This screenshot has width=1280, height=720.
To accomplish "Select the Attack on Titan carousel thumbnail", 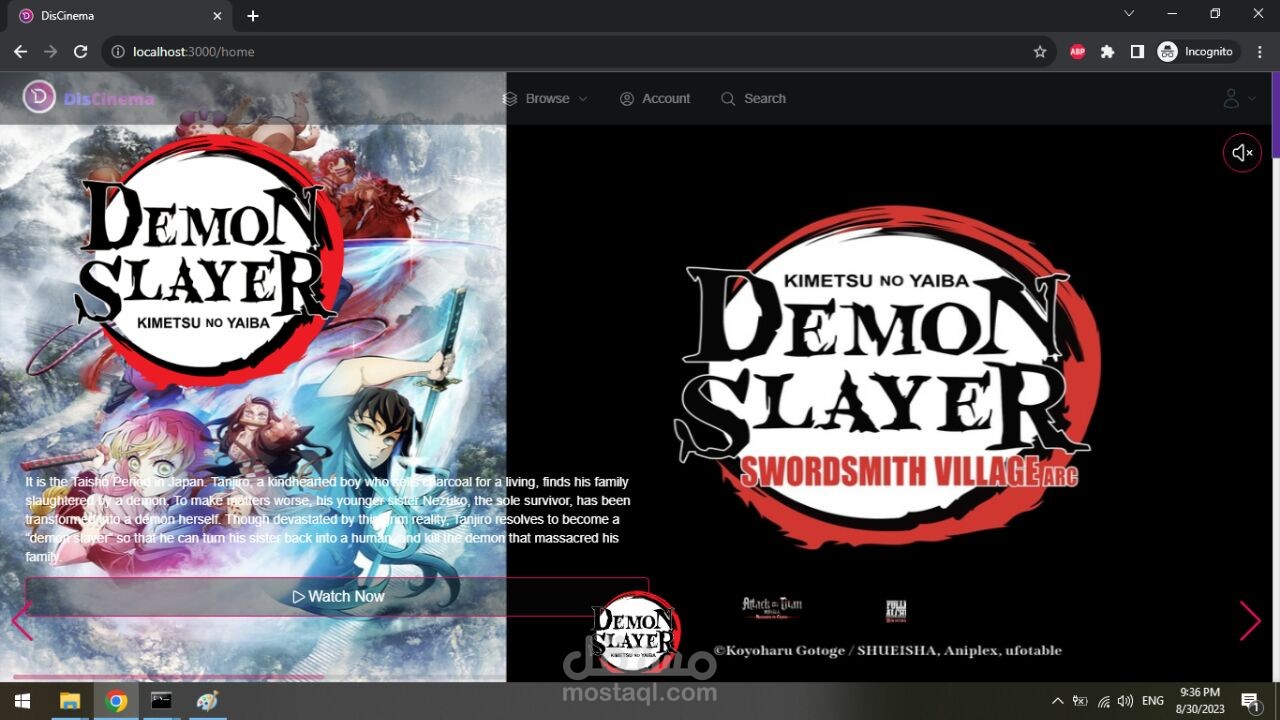I will click(772, 608).
